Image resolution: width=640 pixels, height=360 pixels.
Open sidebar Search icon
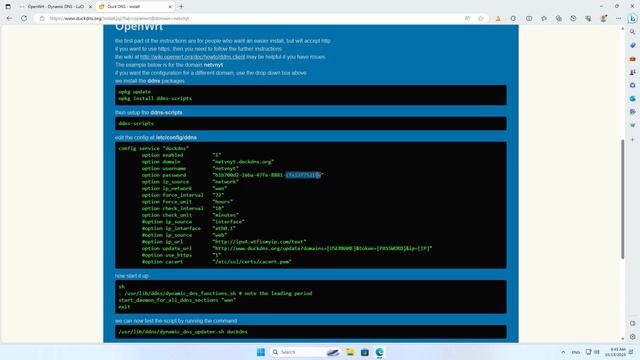coord(632,32)
